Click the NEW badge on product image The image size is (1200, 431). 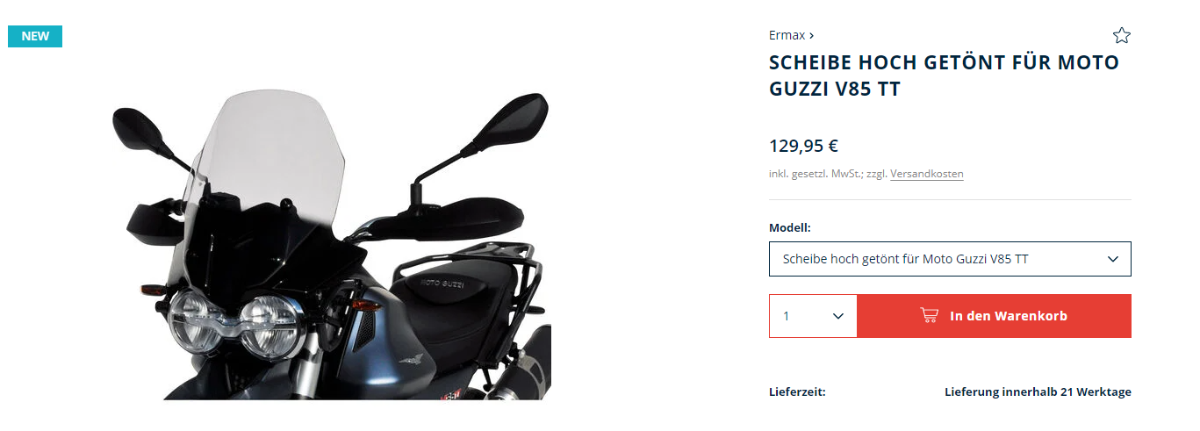pos(35,36)
